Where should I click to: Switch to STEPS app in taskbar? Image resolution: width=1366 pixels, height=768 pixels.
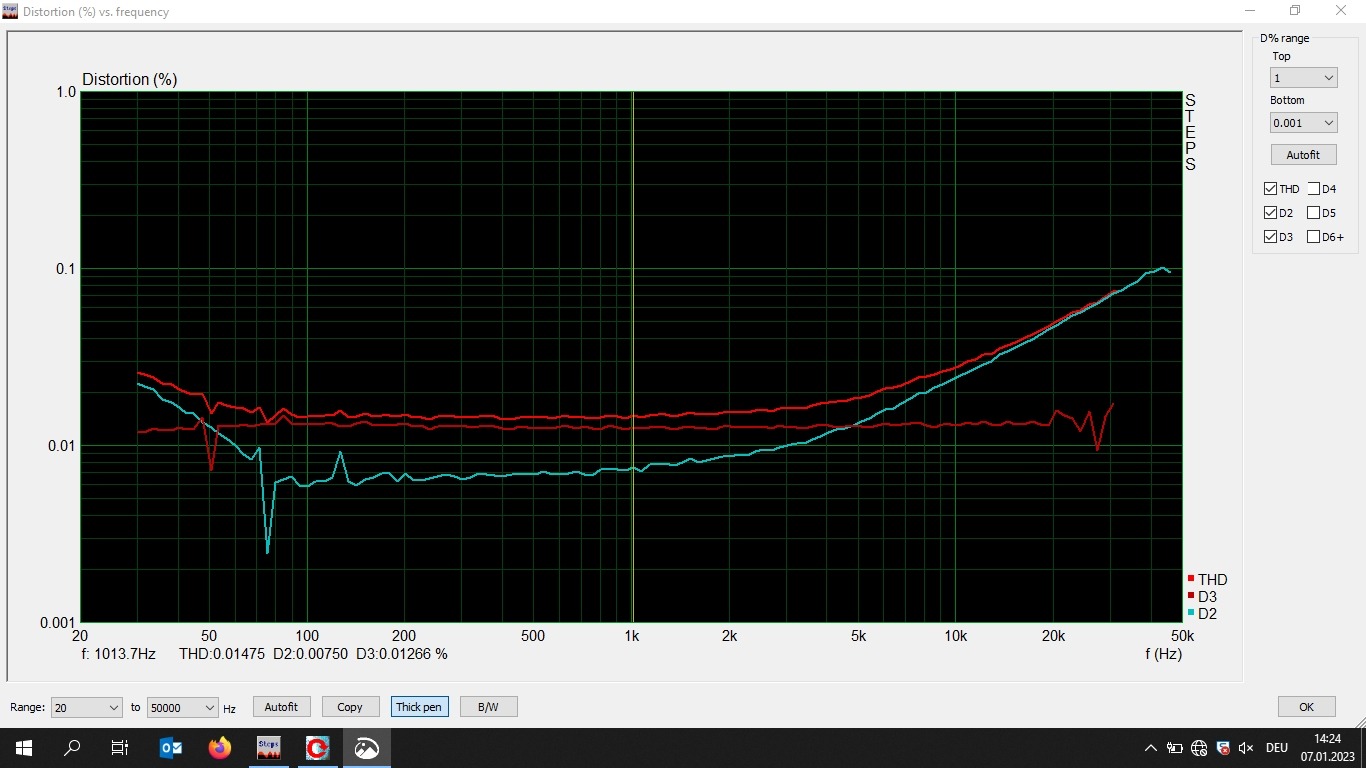click(x=268, y=747)
